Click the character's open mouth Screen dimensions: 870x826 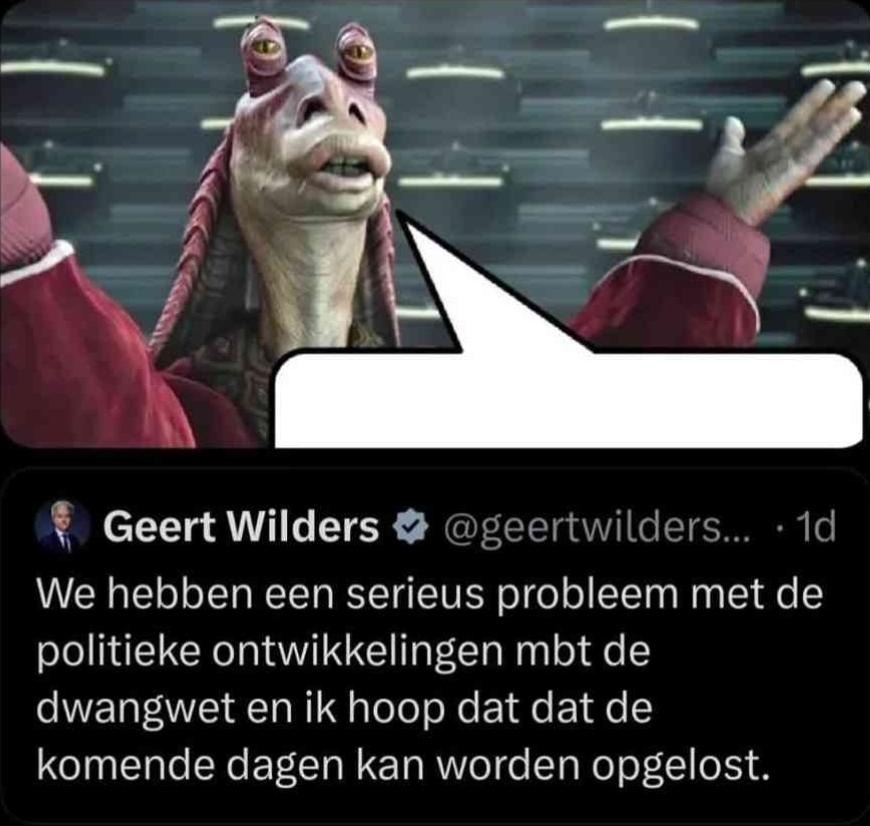tap(346, 166)
